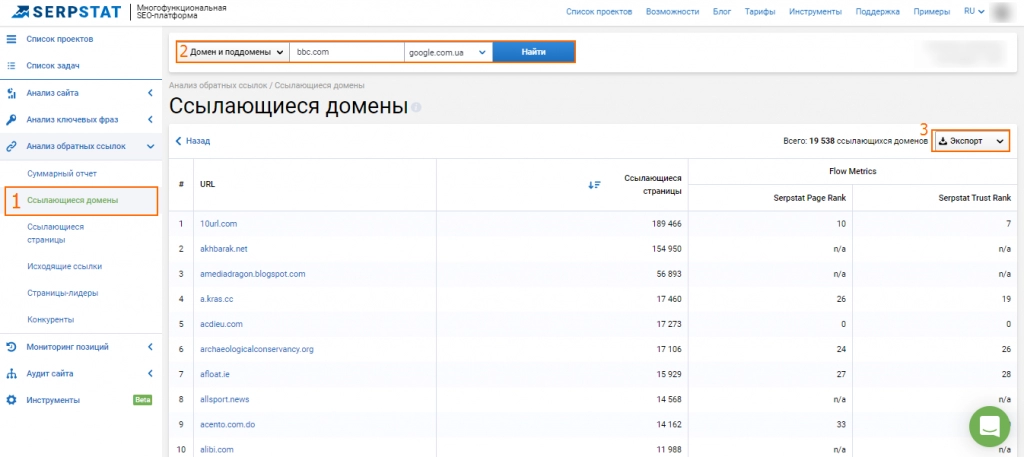1024x457 pixels.
Task: Open Конкуренты in sidebar
Action: [50, 321]
